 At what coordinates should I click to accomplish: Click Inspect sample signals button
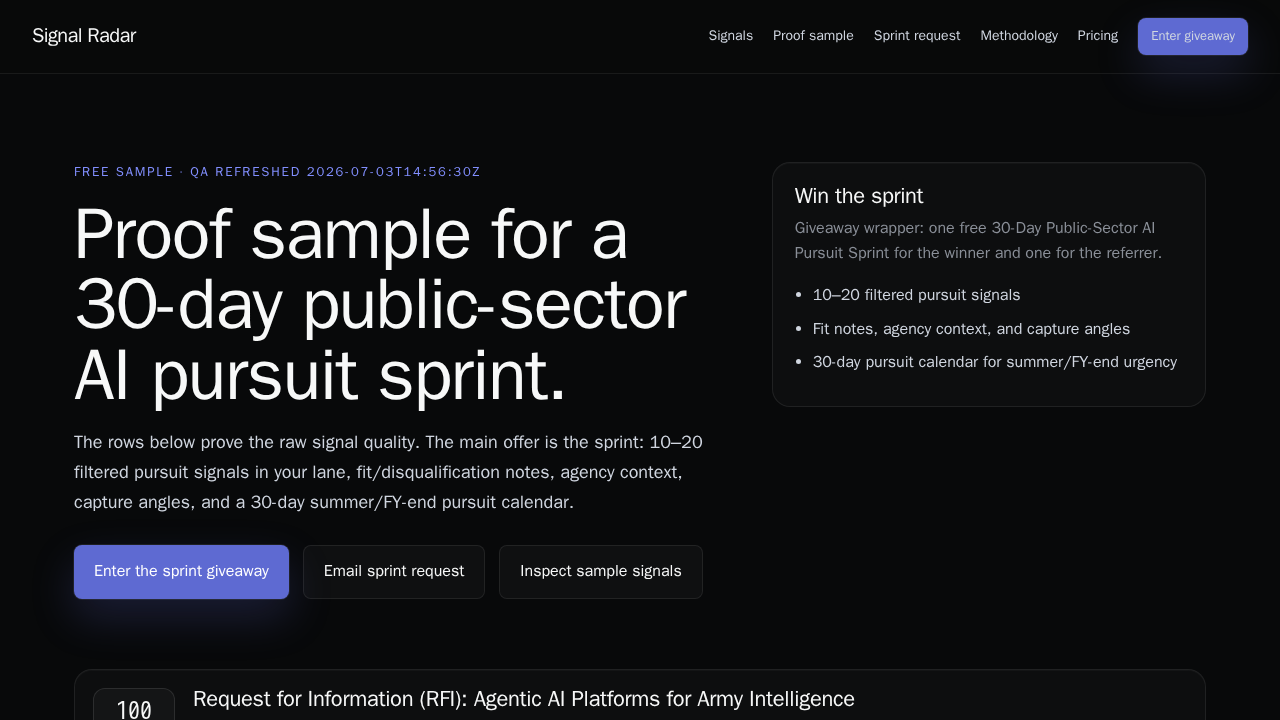[601, 572]
